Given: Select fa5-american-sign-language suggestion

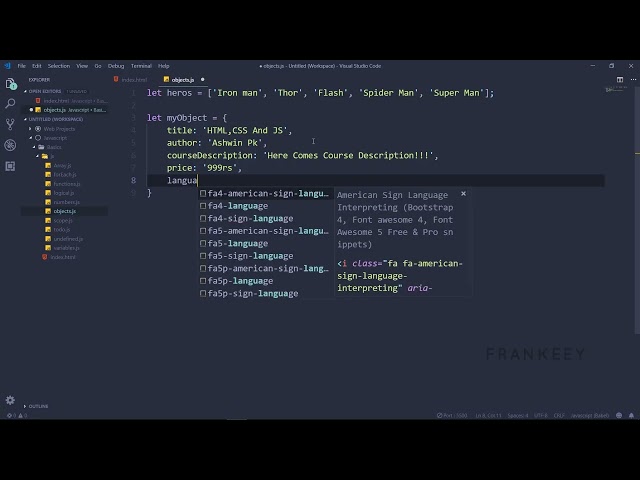Looking at the screenshot, I should [265, 231].
